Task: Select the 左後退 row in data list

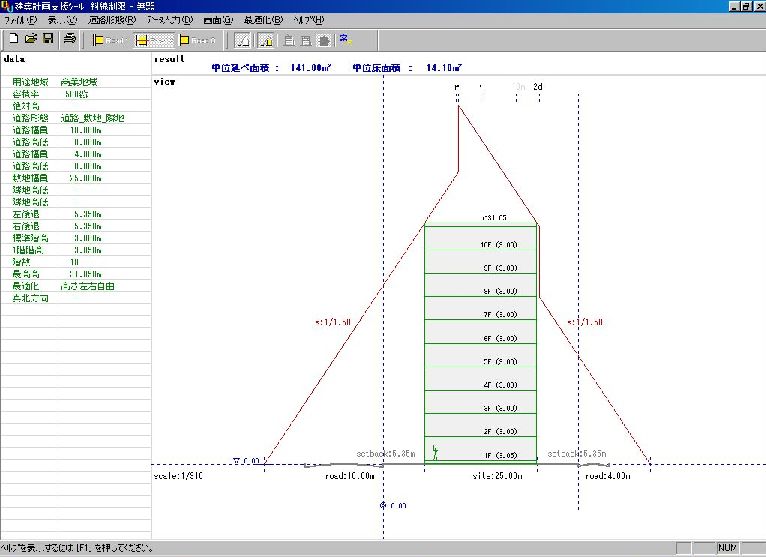Action: tap(76, 214)
